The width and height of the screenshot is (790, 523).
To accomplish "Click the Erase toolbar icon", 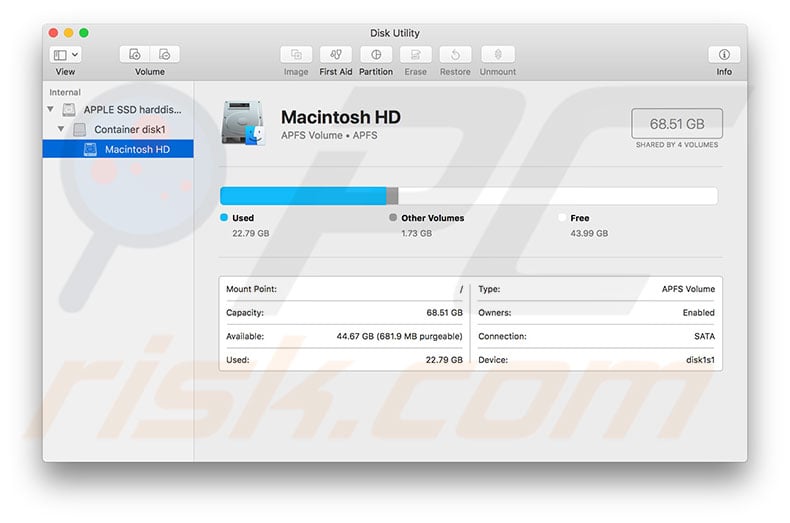I will tap(416, 54).
